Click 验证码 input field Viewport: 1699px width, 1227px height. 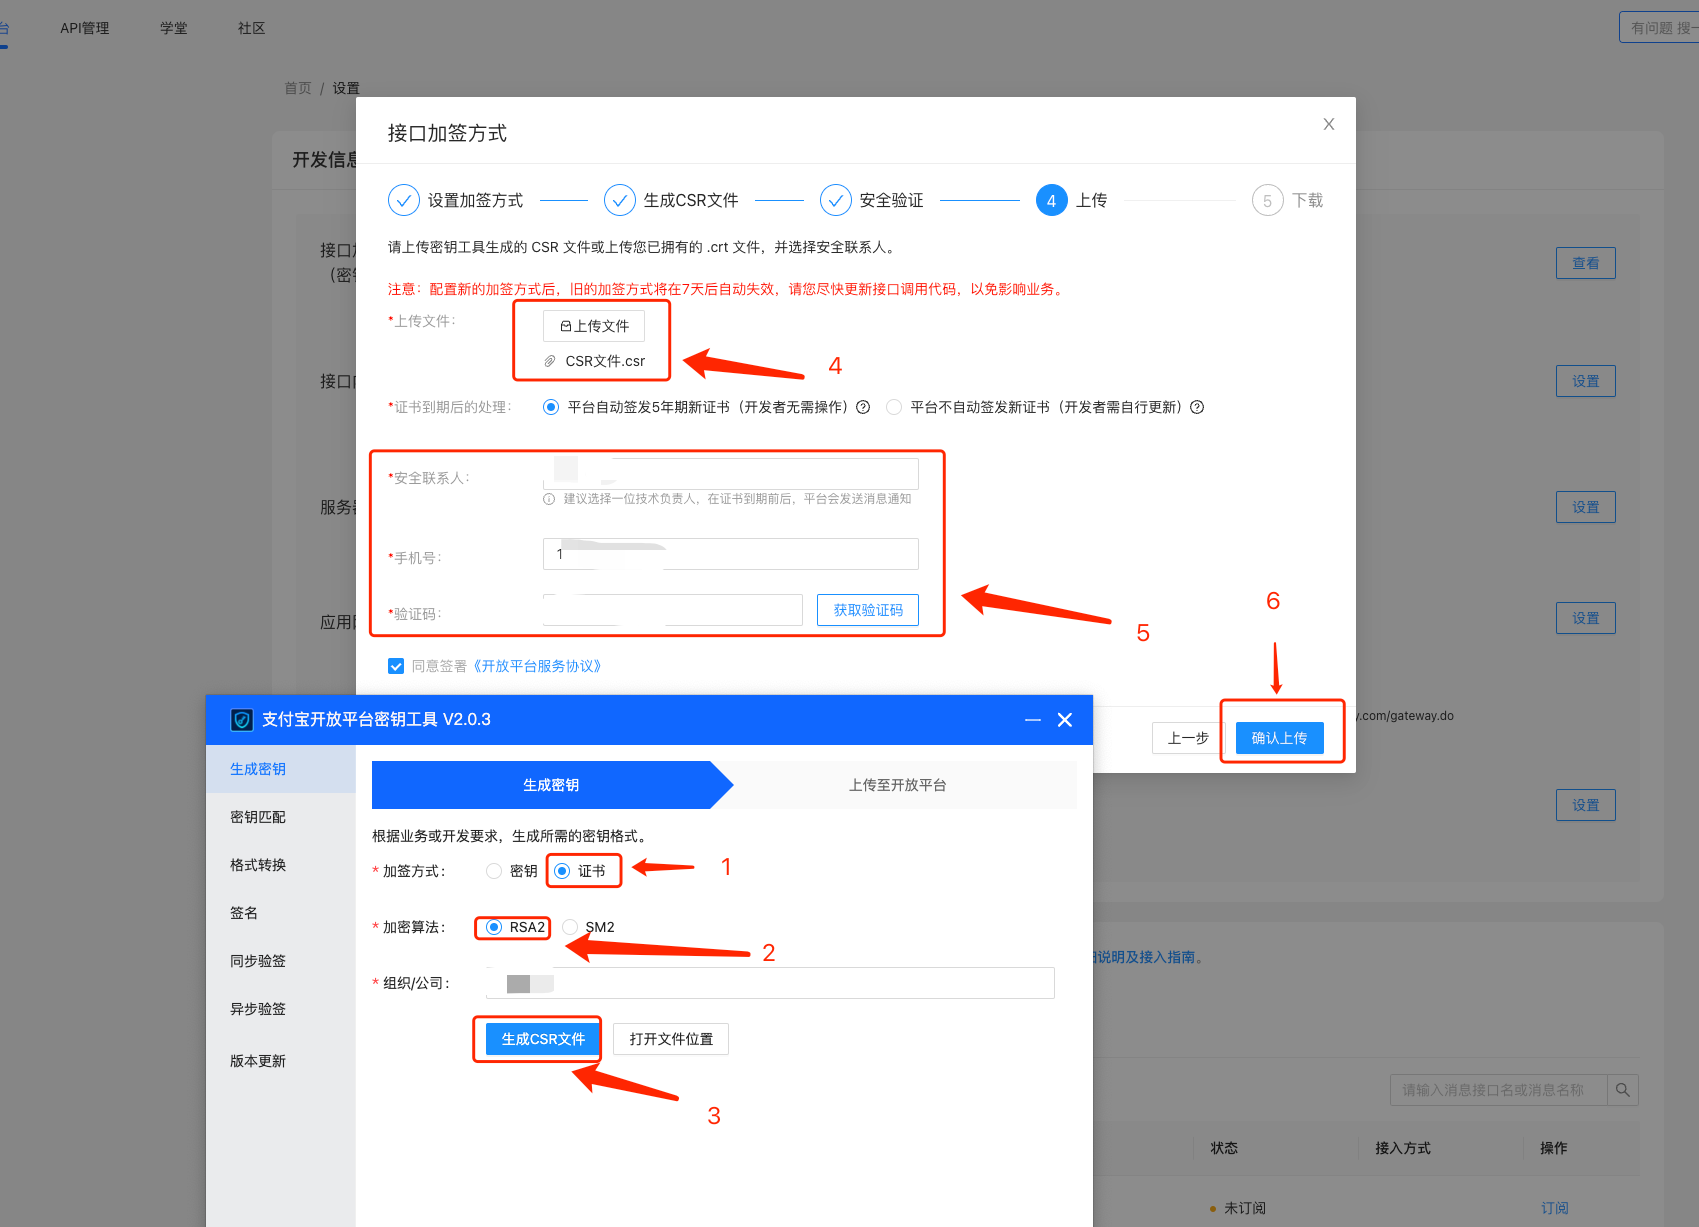(x=673, y=610)
